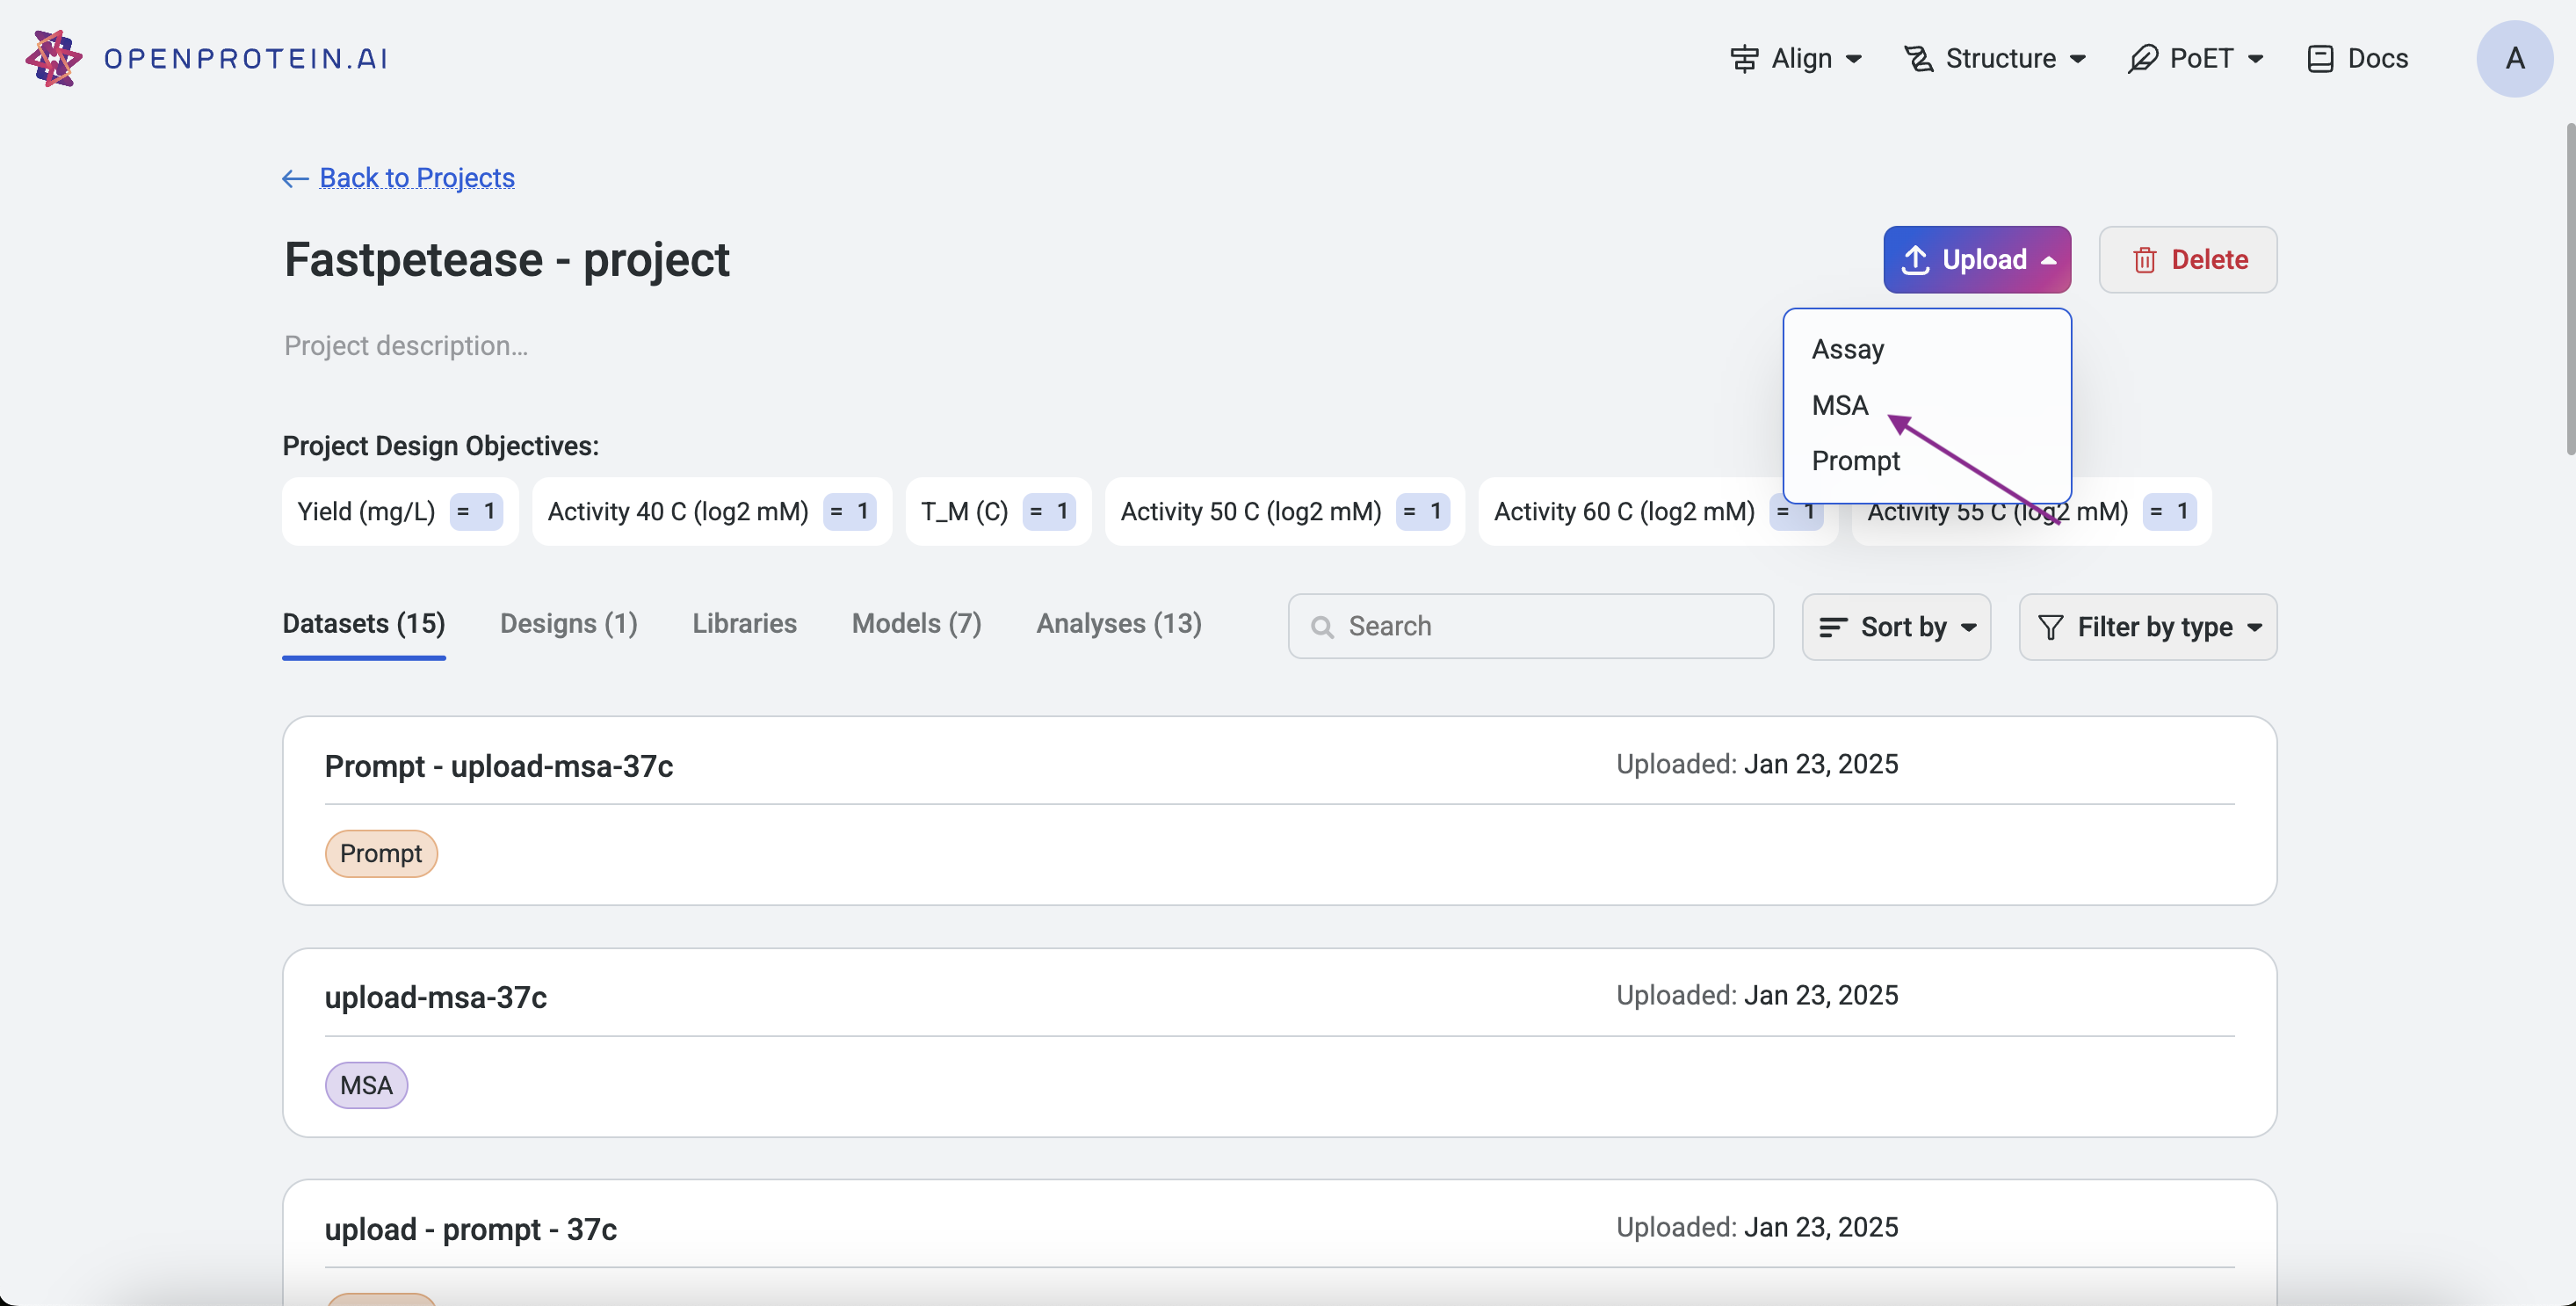2576x1306 pixels.
Task: Click the Libraries tab
Action: [742, 625]
